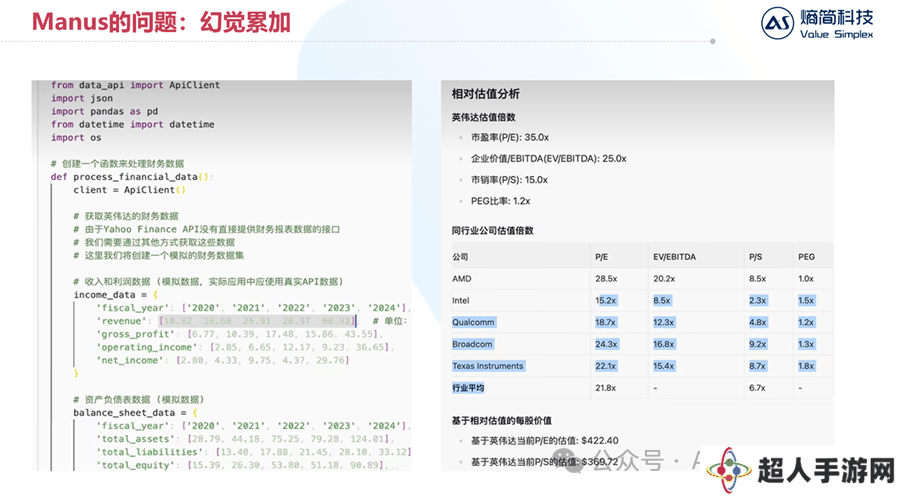This screenshot has height=496, width=900.
Task: Click the bullet "PEG比率: 1.2x"
Action: [x=501, y=201]
